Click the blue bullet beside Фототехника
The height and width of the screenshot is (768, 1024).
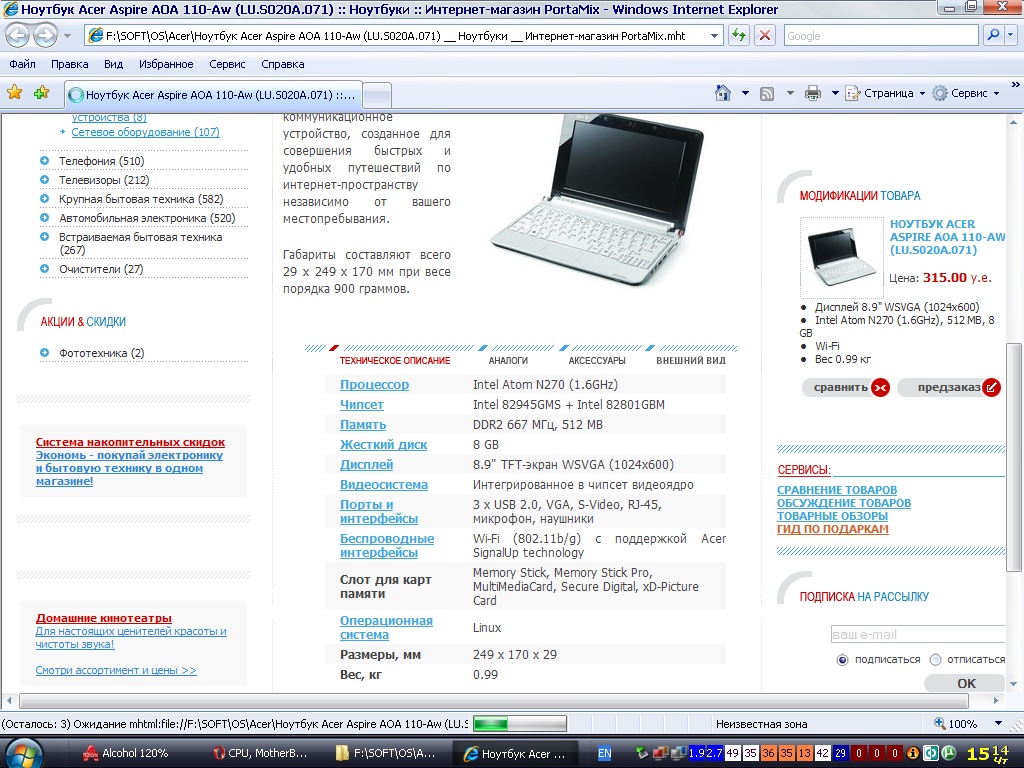[44, 353]
